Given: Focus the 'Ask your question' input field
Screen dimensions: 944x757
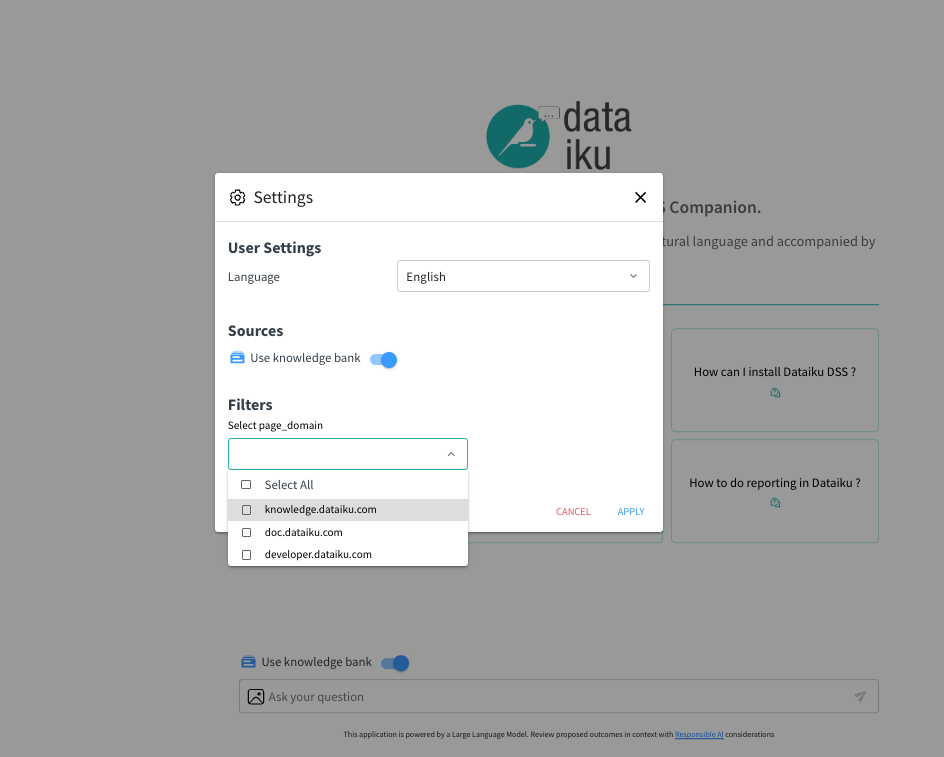Looking at the screenshot, I should click(x=558, y=697).
